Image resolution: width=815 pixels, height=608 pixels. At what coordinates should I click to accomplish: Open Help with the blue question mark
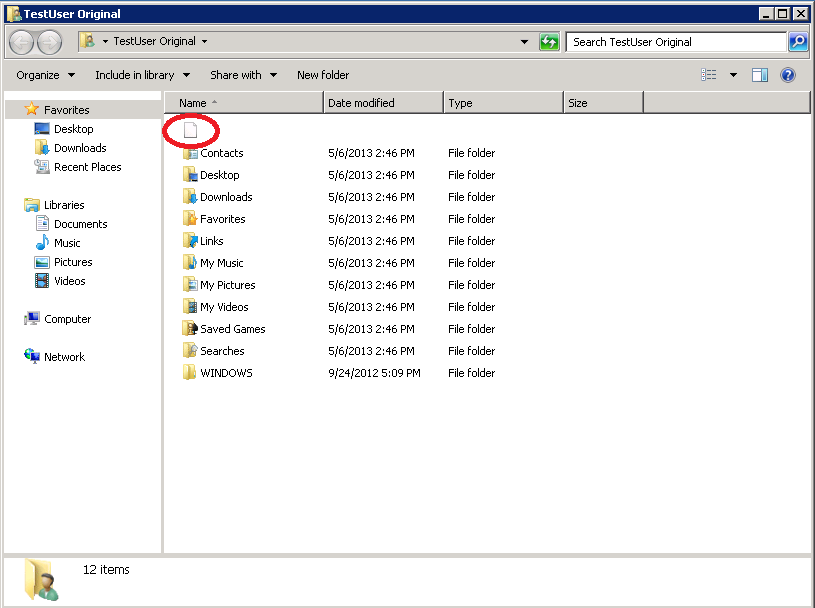pyautogui.click(x=788, y=75)
